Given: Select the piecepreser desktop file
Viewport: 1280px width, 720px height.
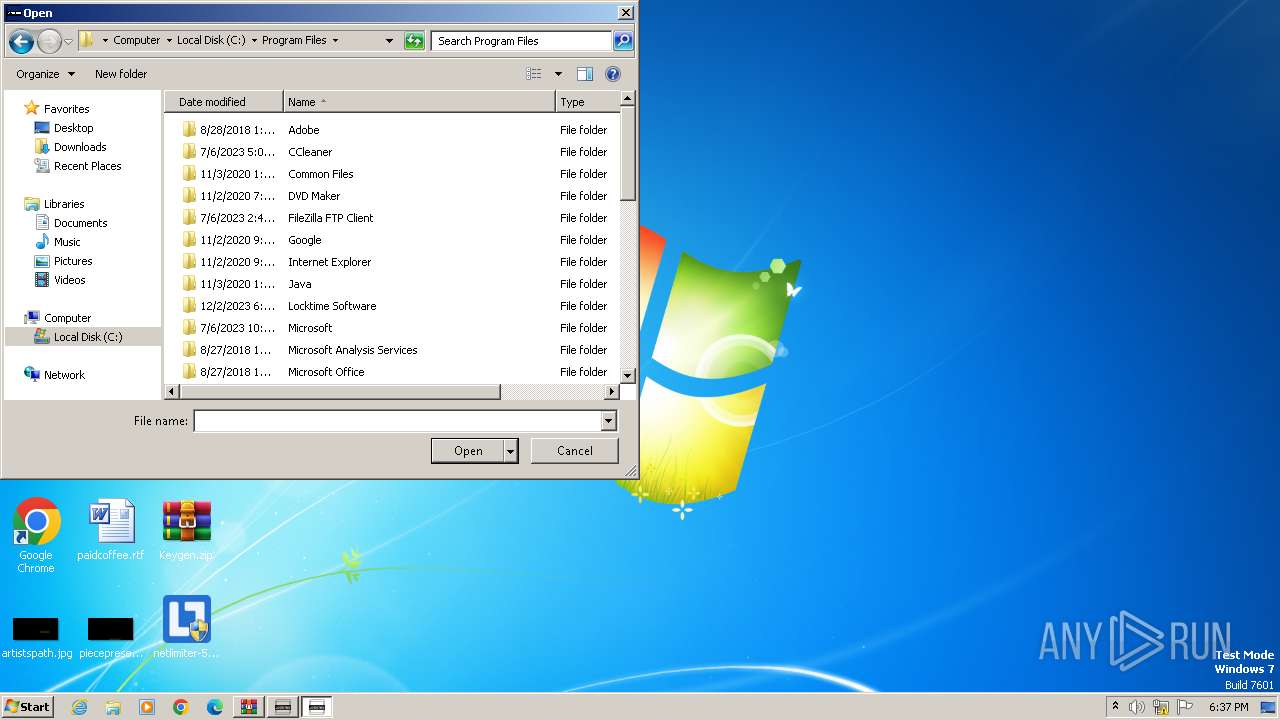Looking at the screenshot, I should pyautogui.click(x=110, y=637).
